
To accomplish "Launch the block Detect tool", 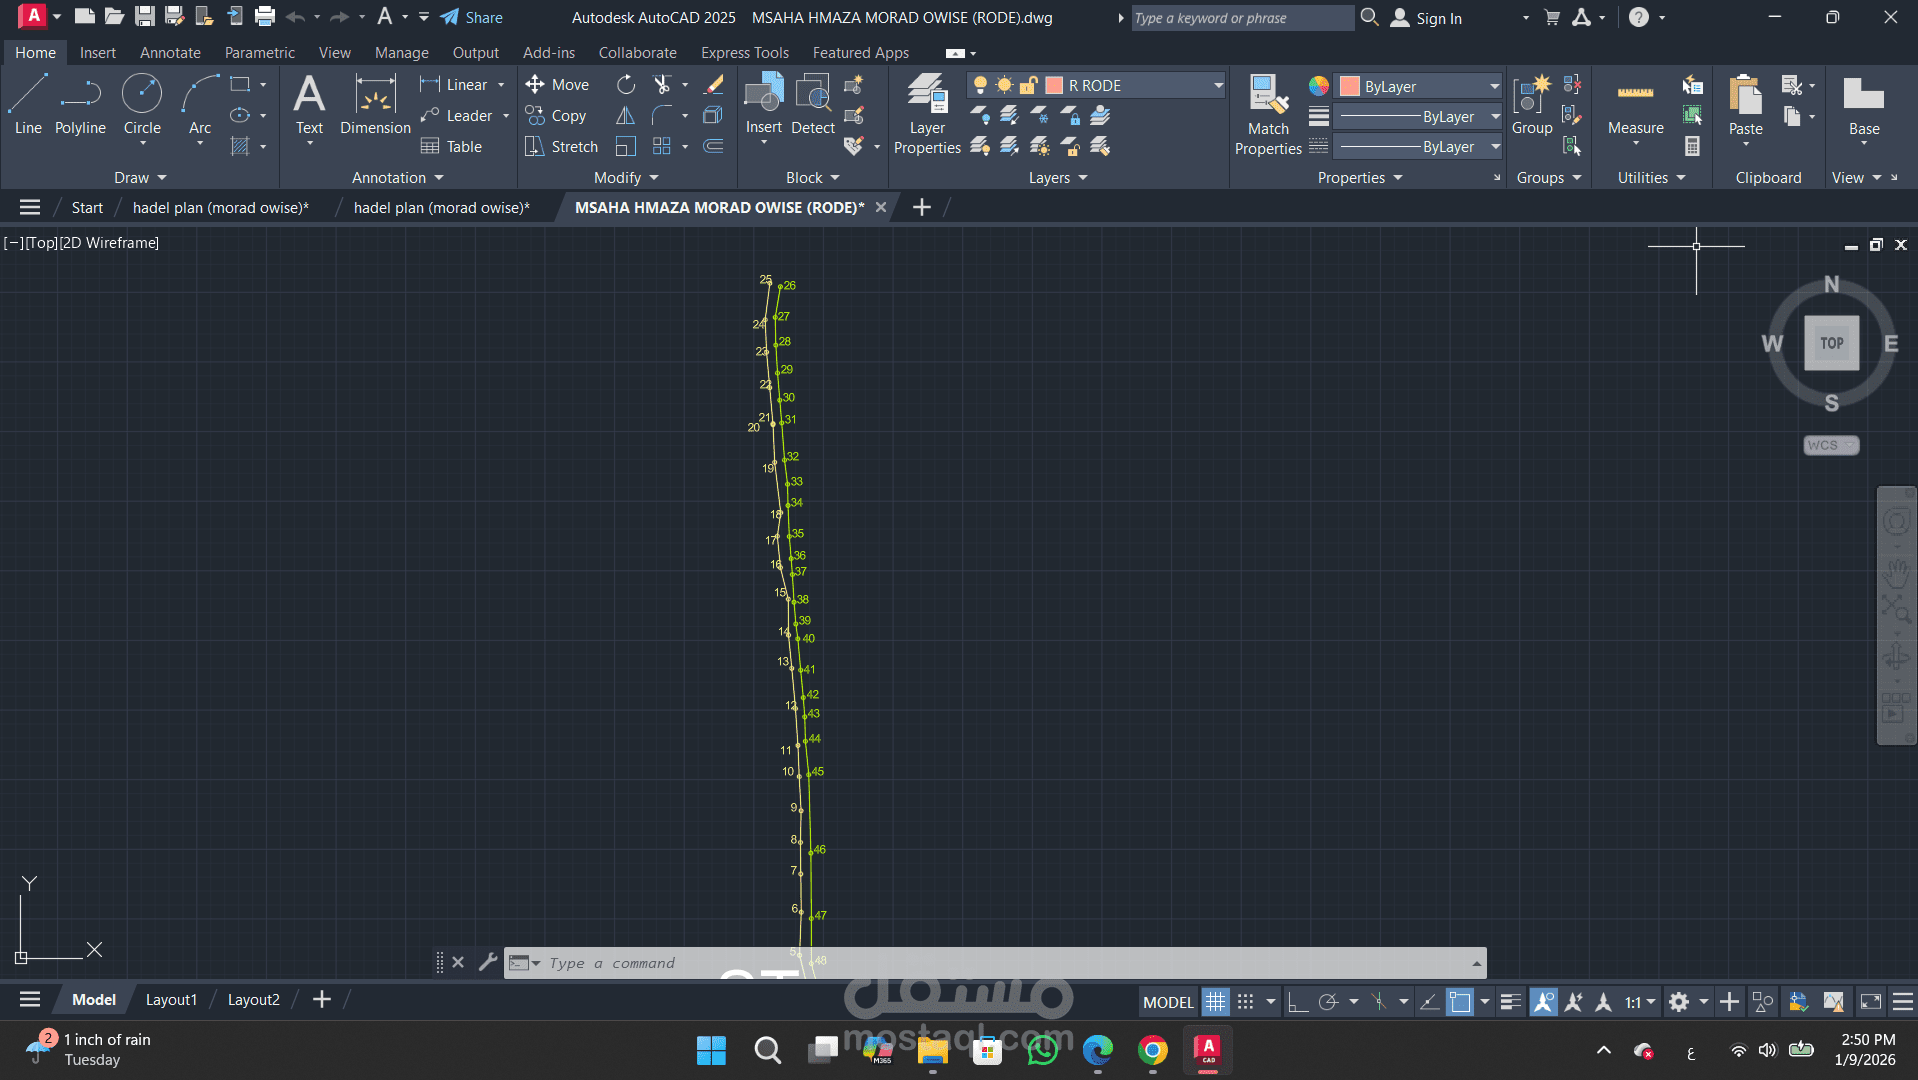I will pyautogui.click(x=813, y=104).
